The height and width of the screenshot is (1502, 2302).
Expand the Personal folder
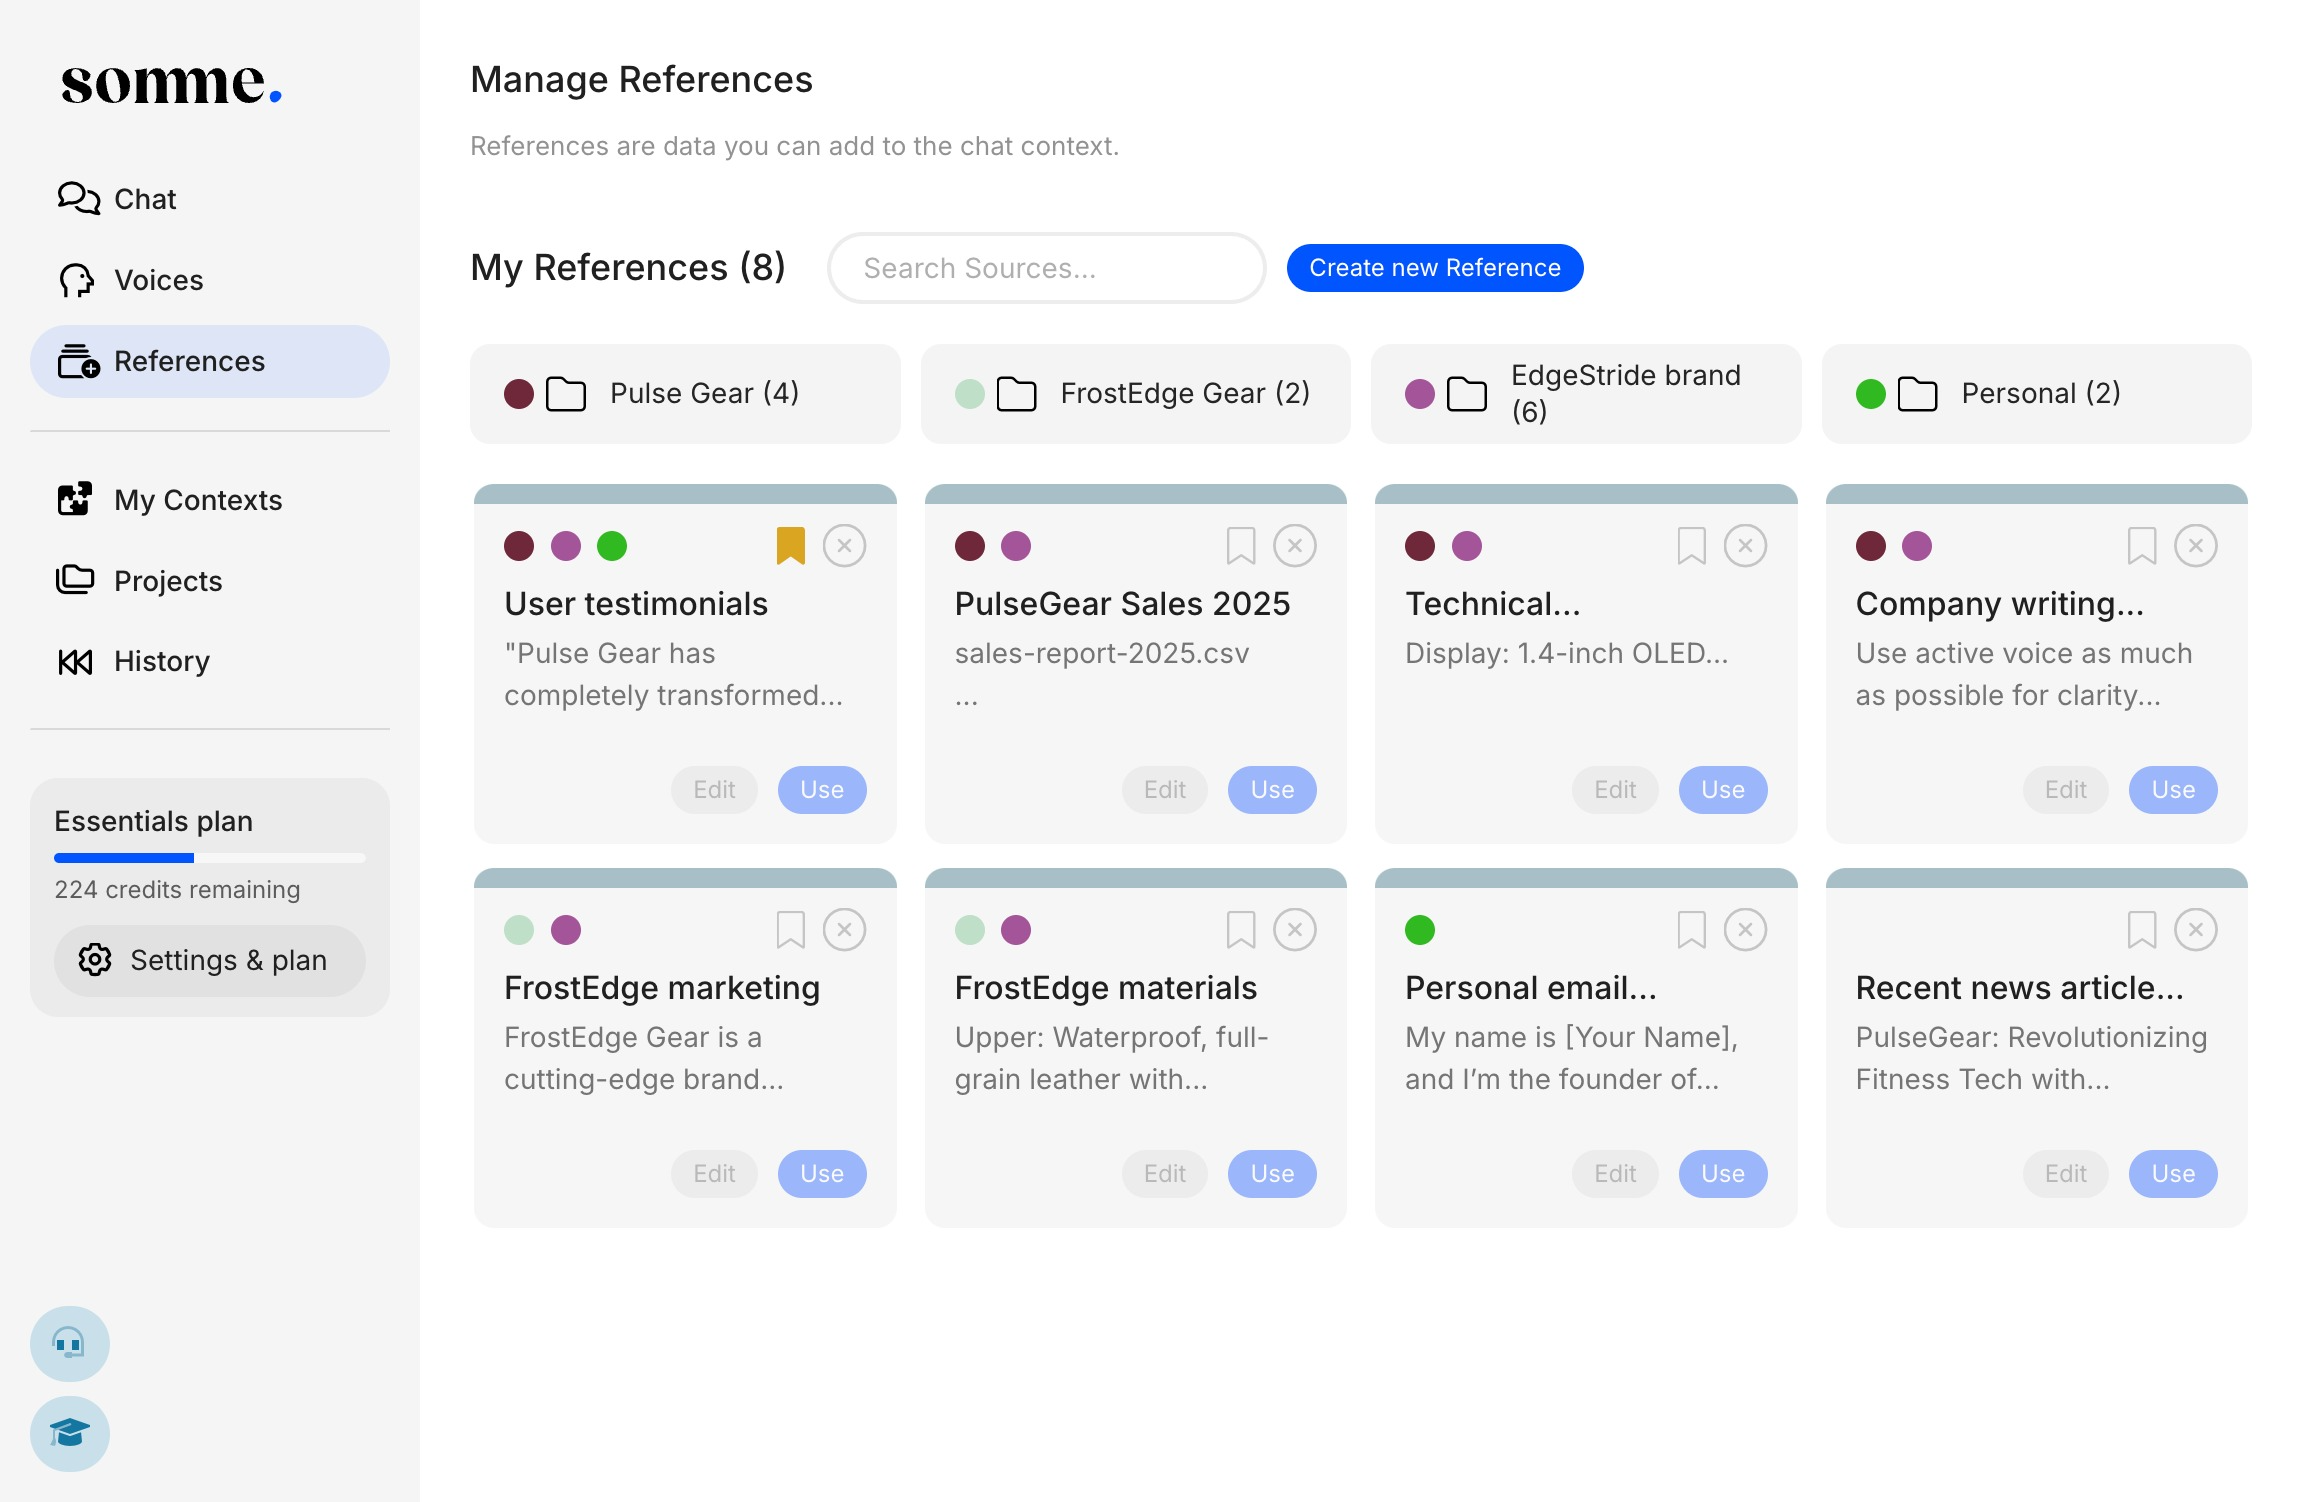2036,394
